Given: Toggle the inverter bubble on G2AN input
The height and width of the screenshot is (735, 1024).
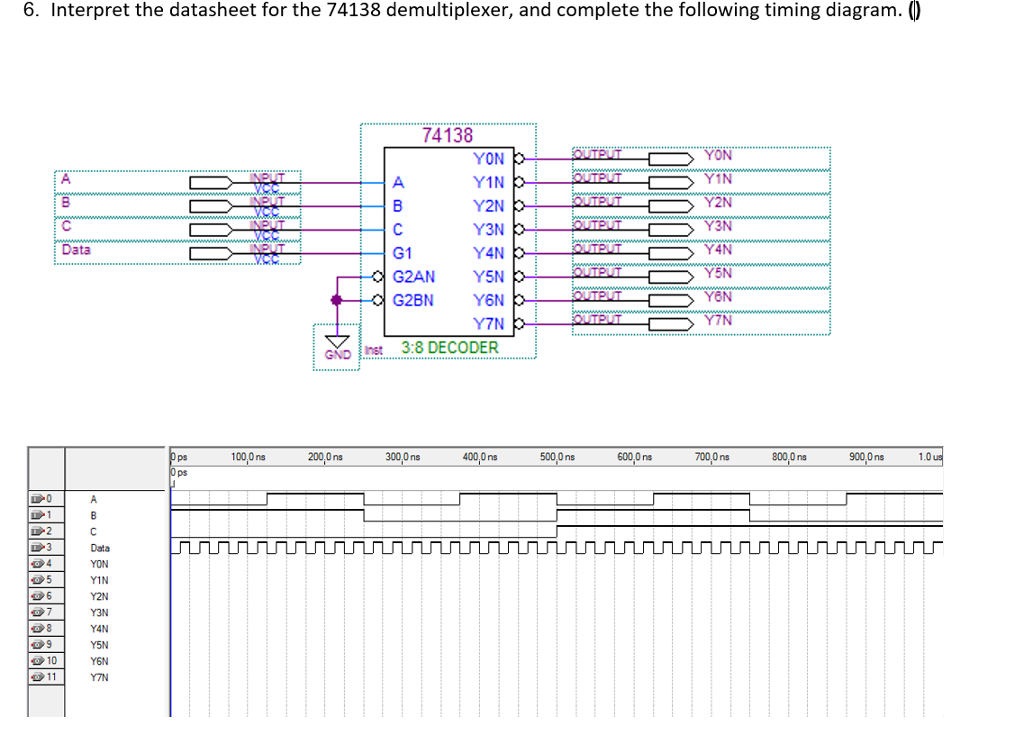Looking at the screenshot, I should tap(377, 275).
